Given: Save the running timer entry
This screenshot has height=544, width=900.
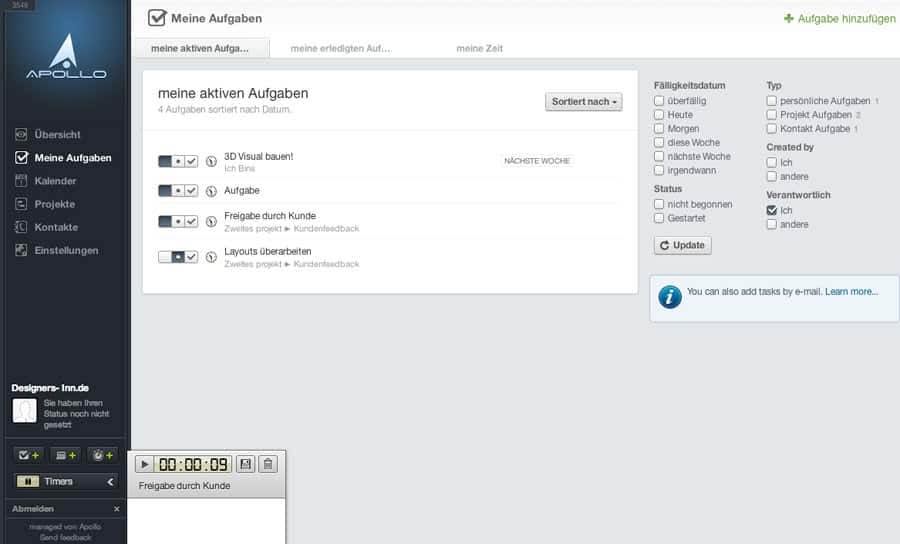Looking at the screenshot, I should [246, 464].
